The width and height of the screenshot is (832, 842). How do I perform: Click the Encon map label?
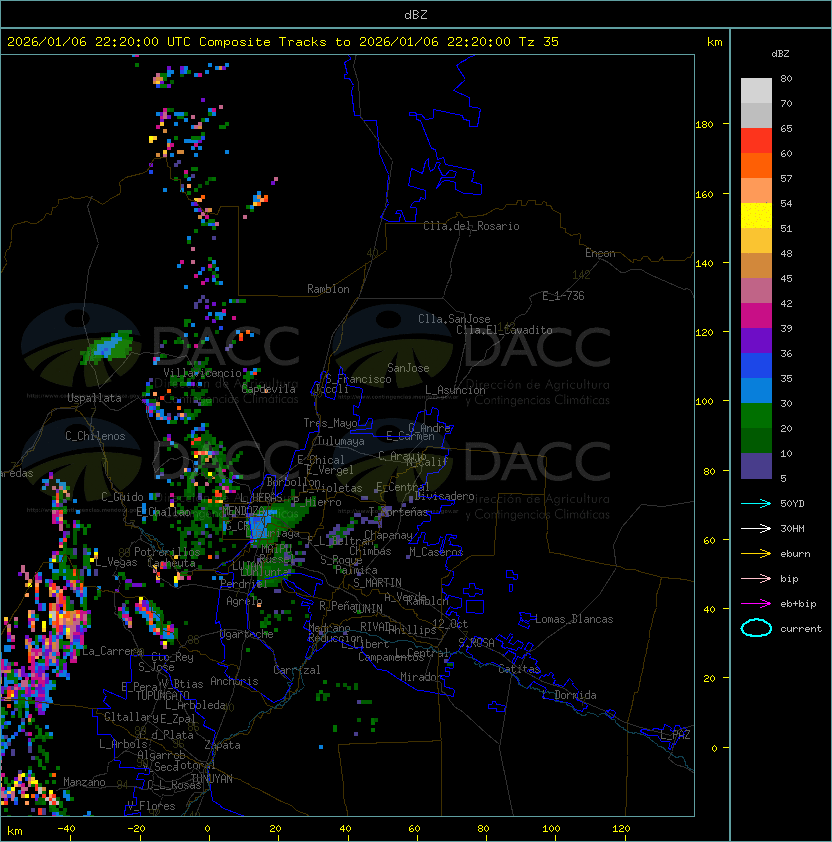[600, 253]
